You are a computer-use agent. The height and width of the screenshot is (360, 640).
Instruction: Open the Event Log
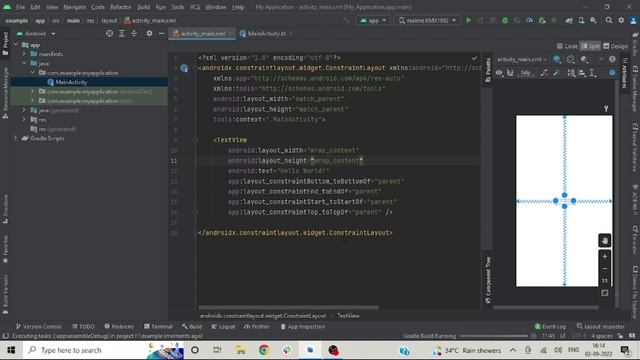(550, 327)
